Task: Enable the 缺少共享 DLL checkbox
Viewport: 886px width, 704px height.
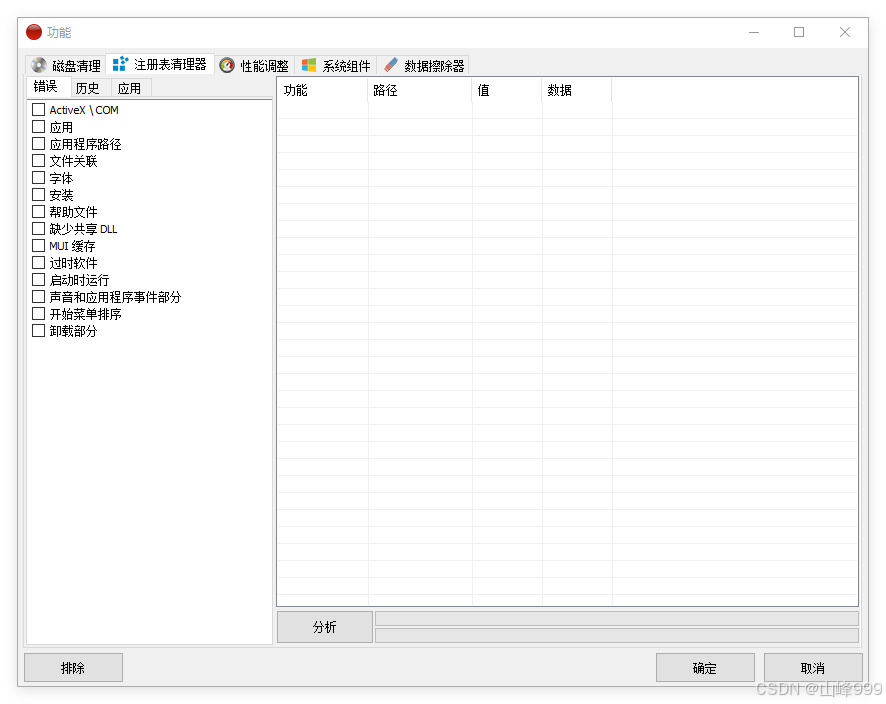Action: tap(38, 228)
